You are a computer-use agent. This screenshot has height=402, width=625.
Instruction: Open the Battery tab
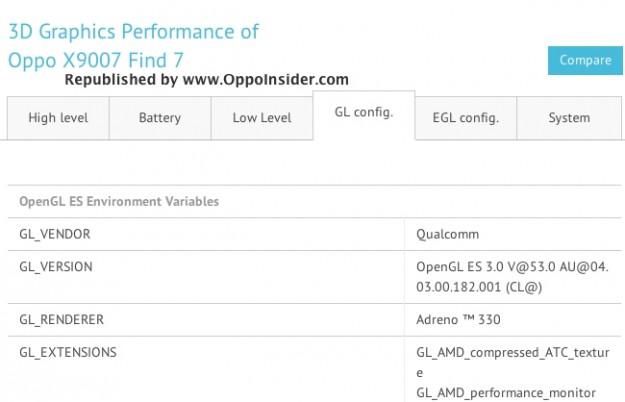(x=160, y=118)
